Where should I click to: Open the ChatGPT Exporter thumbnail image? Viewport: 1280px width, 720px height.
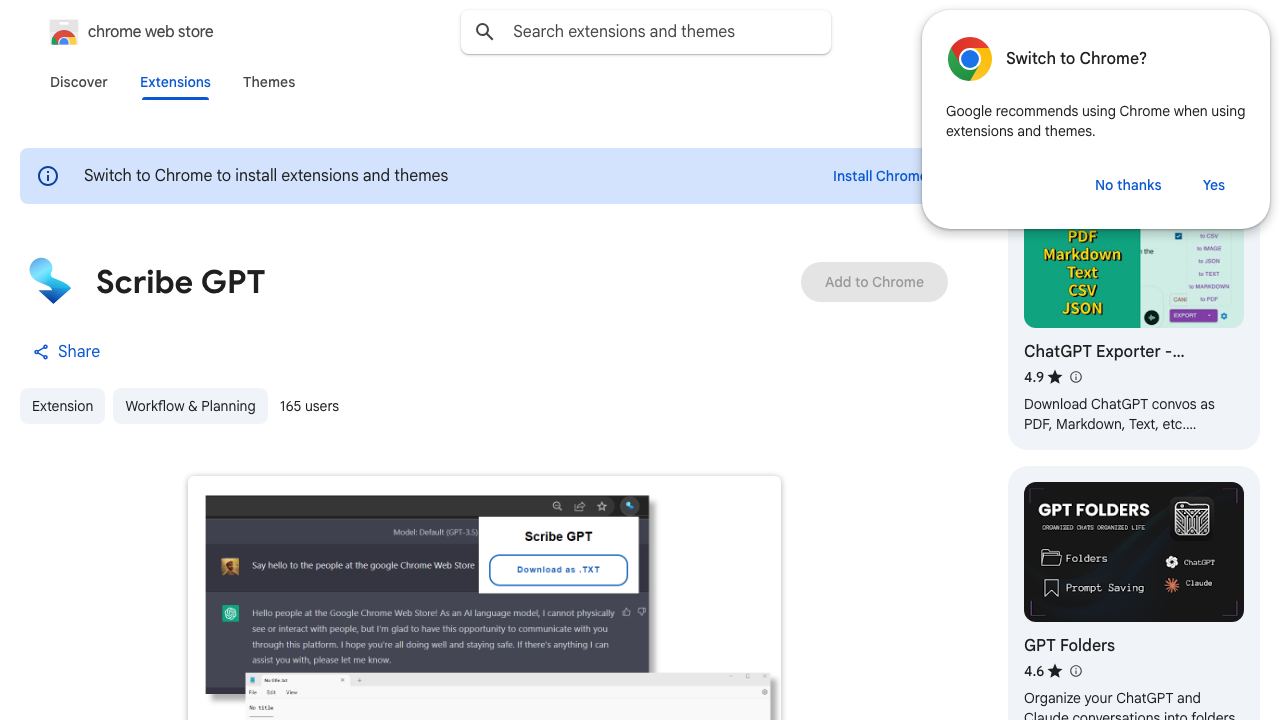point(1134,278)
